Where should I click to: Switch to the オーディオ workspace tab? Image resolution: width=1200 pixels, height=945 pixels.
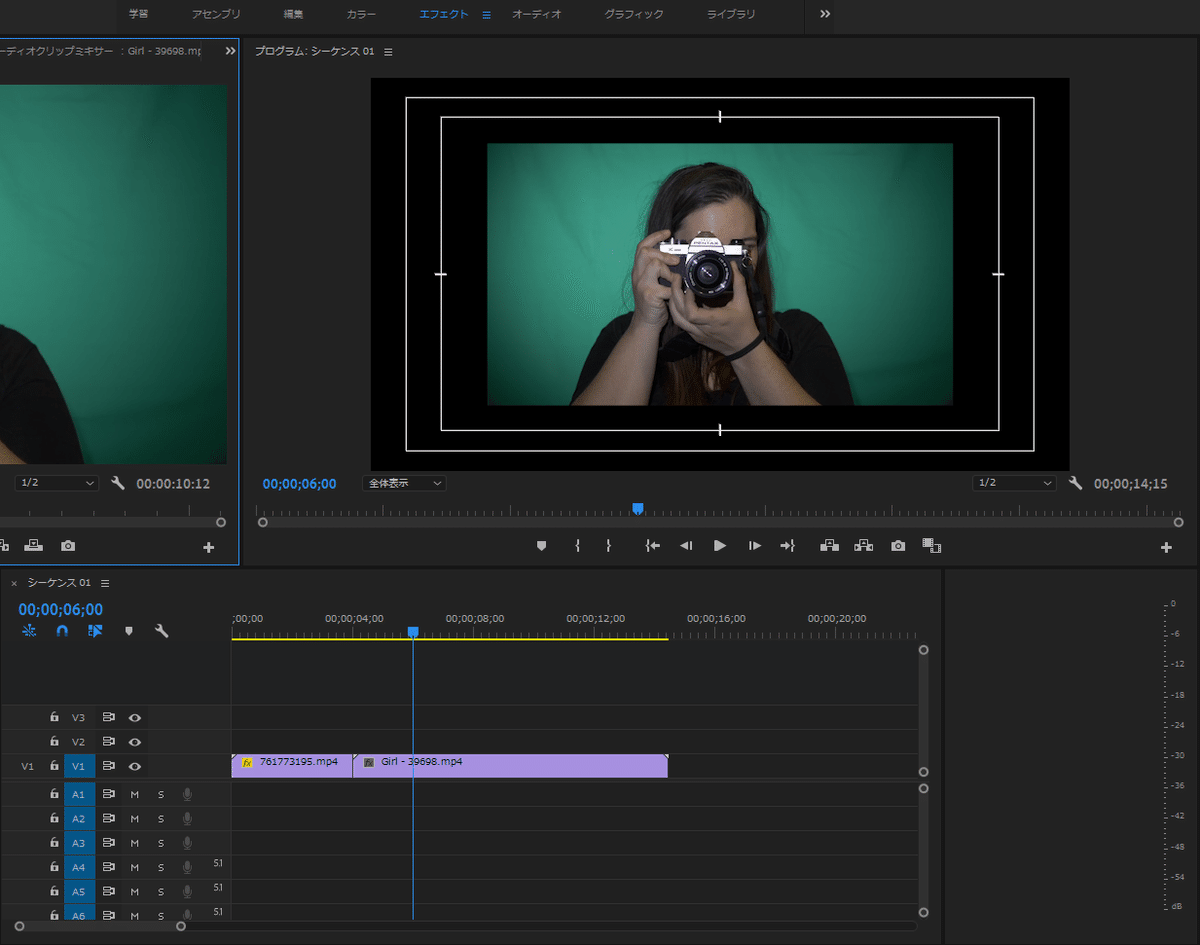pos(537,15)
